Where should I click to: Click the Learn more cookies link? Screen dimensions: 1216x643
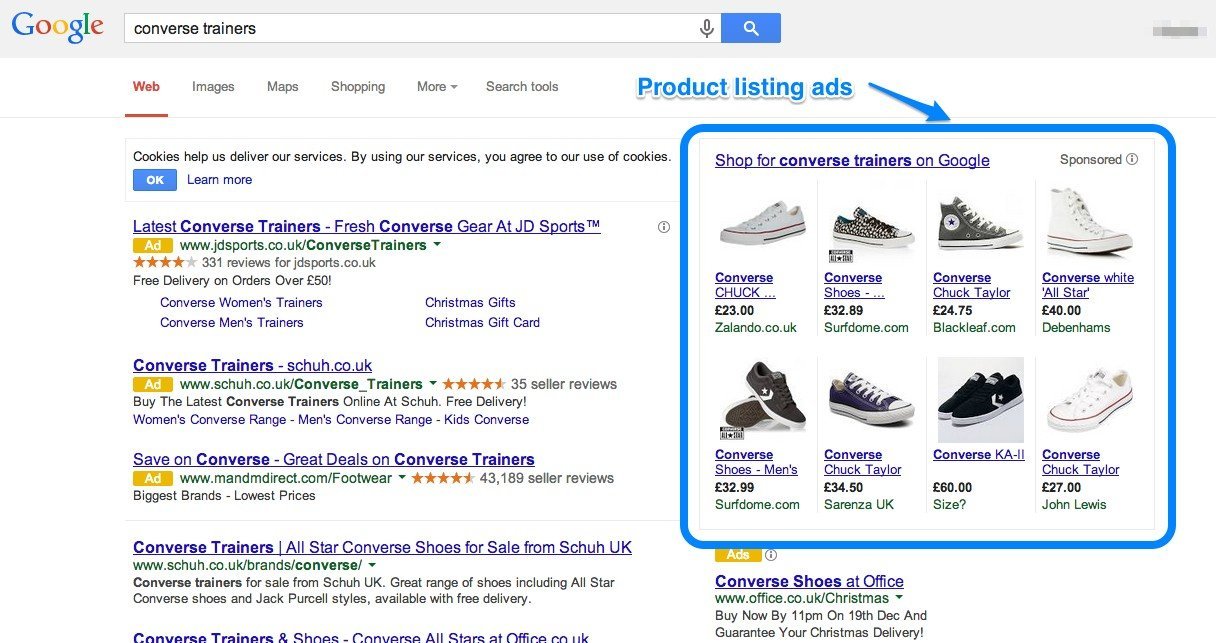click(x=219, y=180)
